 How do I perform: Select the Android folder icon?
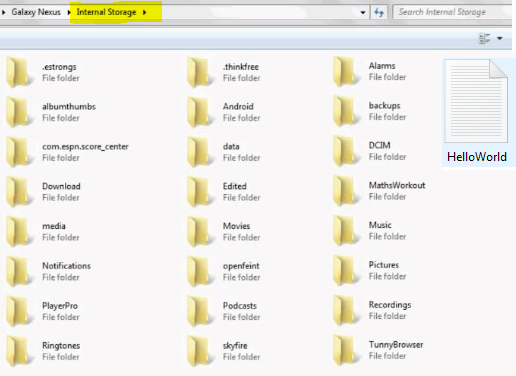tap(201, 112)
